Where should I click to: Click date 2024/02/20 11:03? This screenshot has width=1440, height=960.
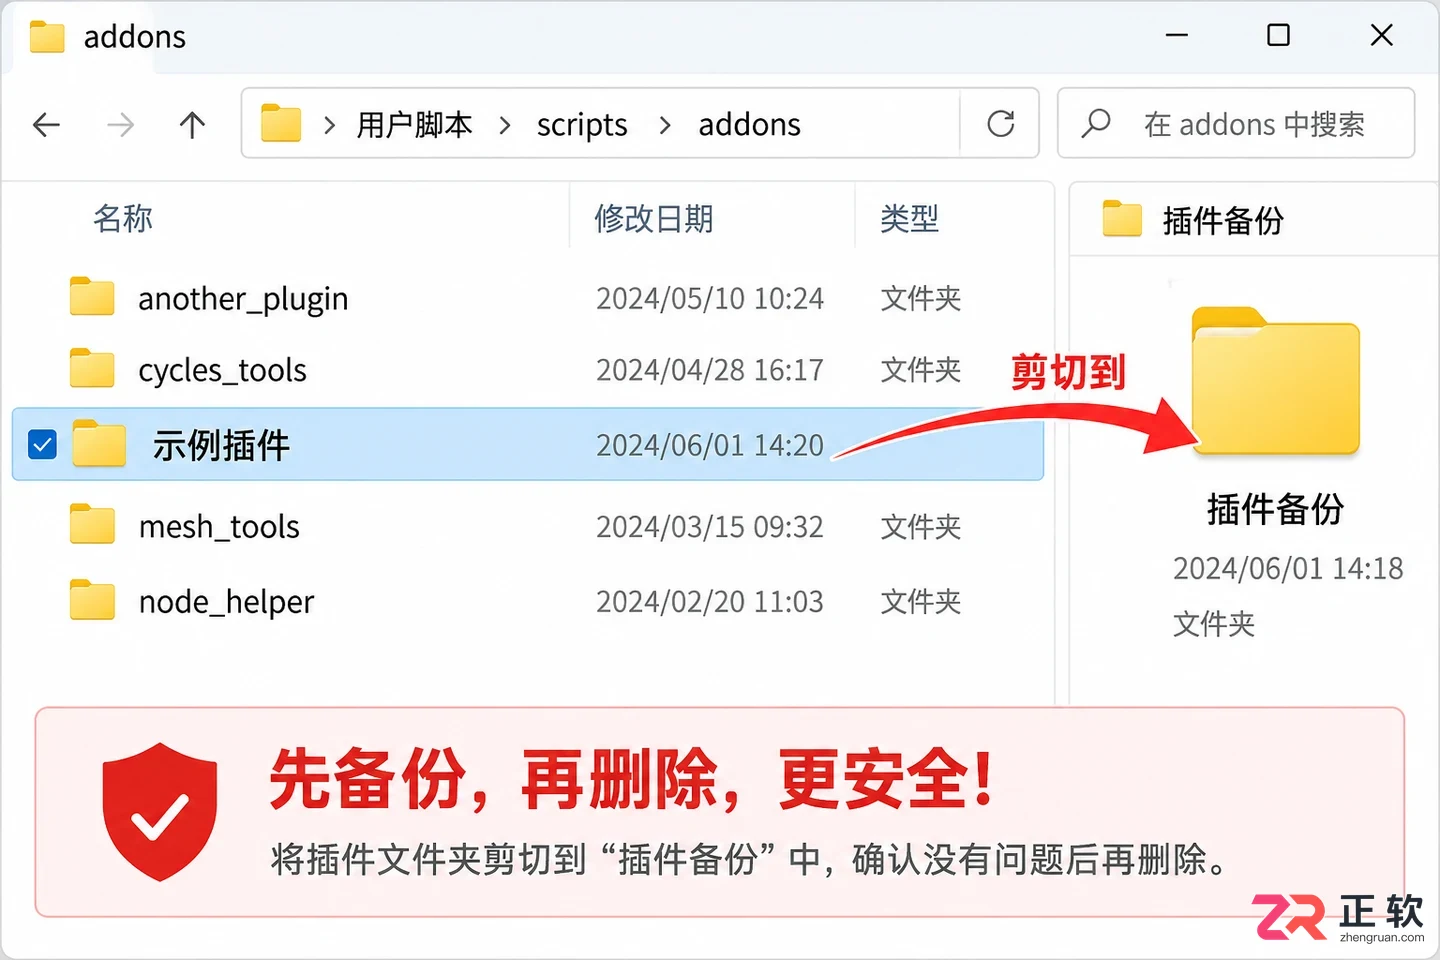[x=710, y=601]
